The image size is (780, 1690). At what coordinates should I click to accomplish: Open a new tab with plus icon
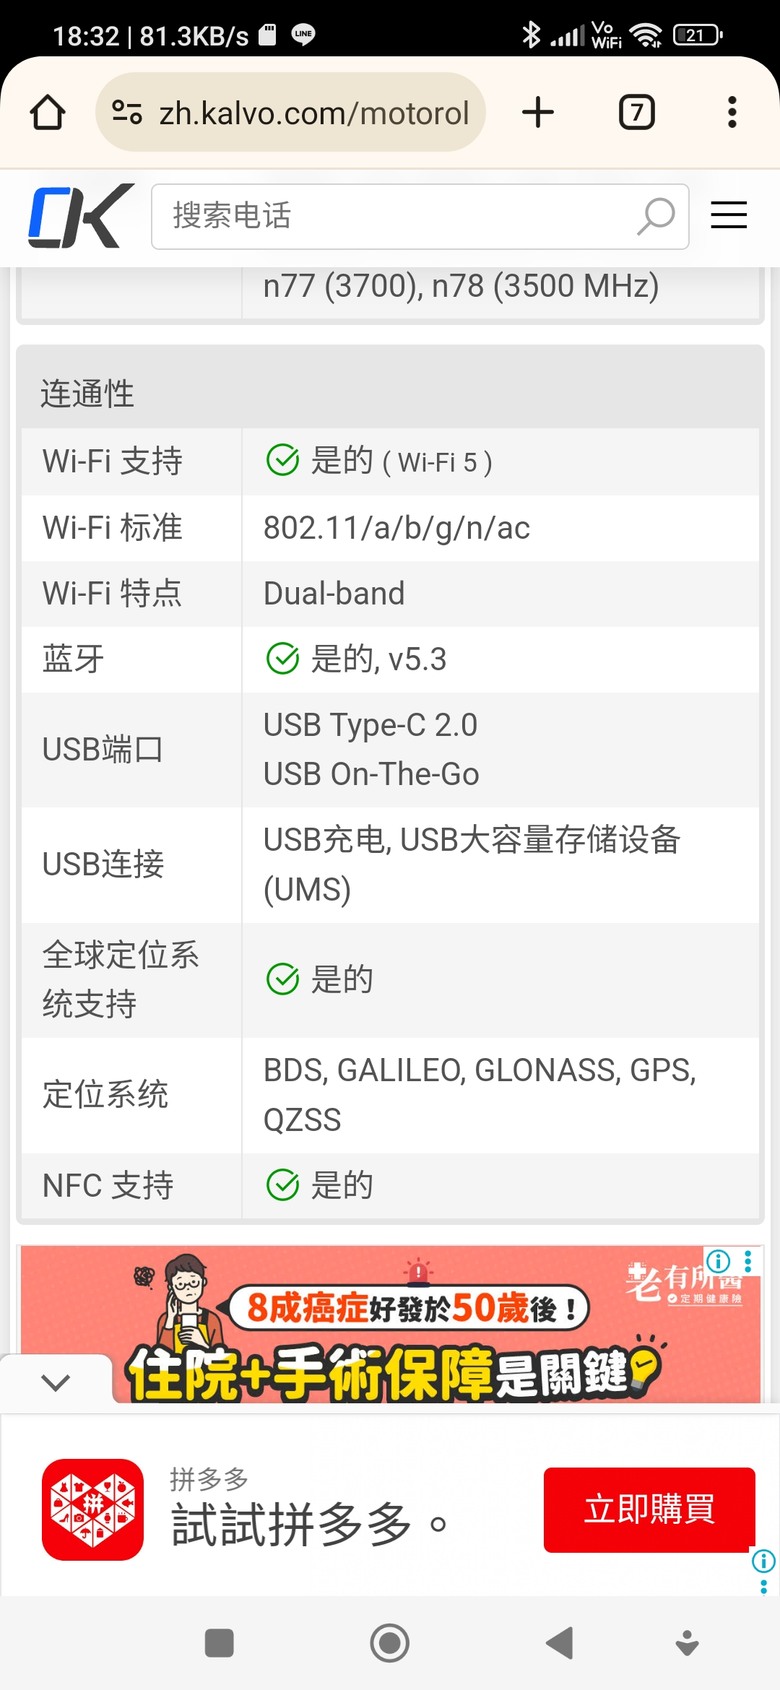point(538,112)
